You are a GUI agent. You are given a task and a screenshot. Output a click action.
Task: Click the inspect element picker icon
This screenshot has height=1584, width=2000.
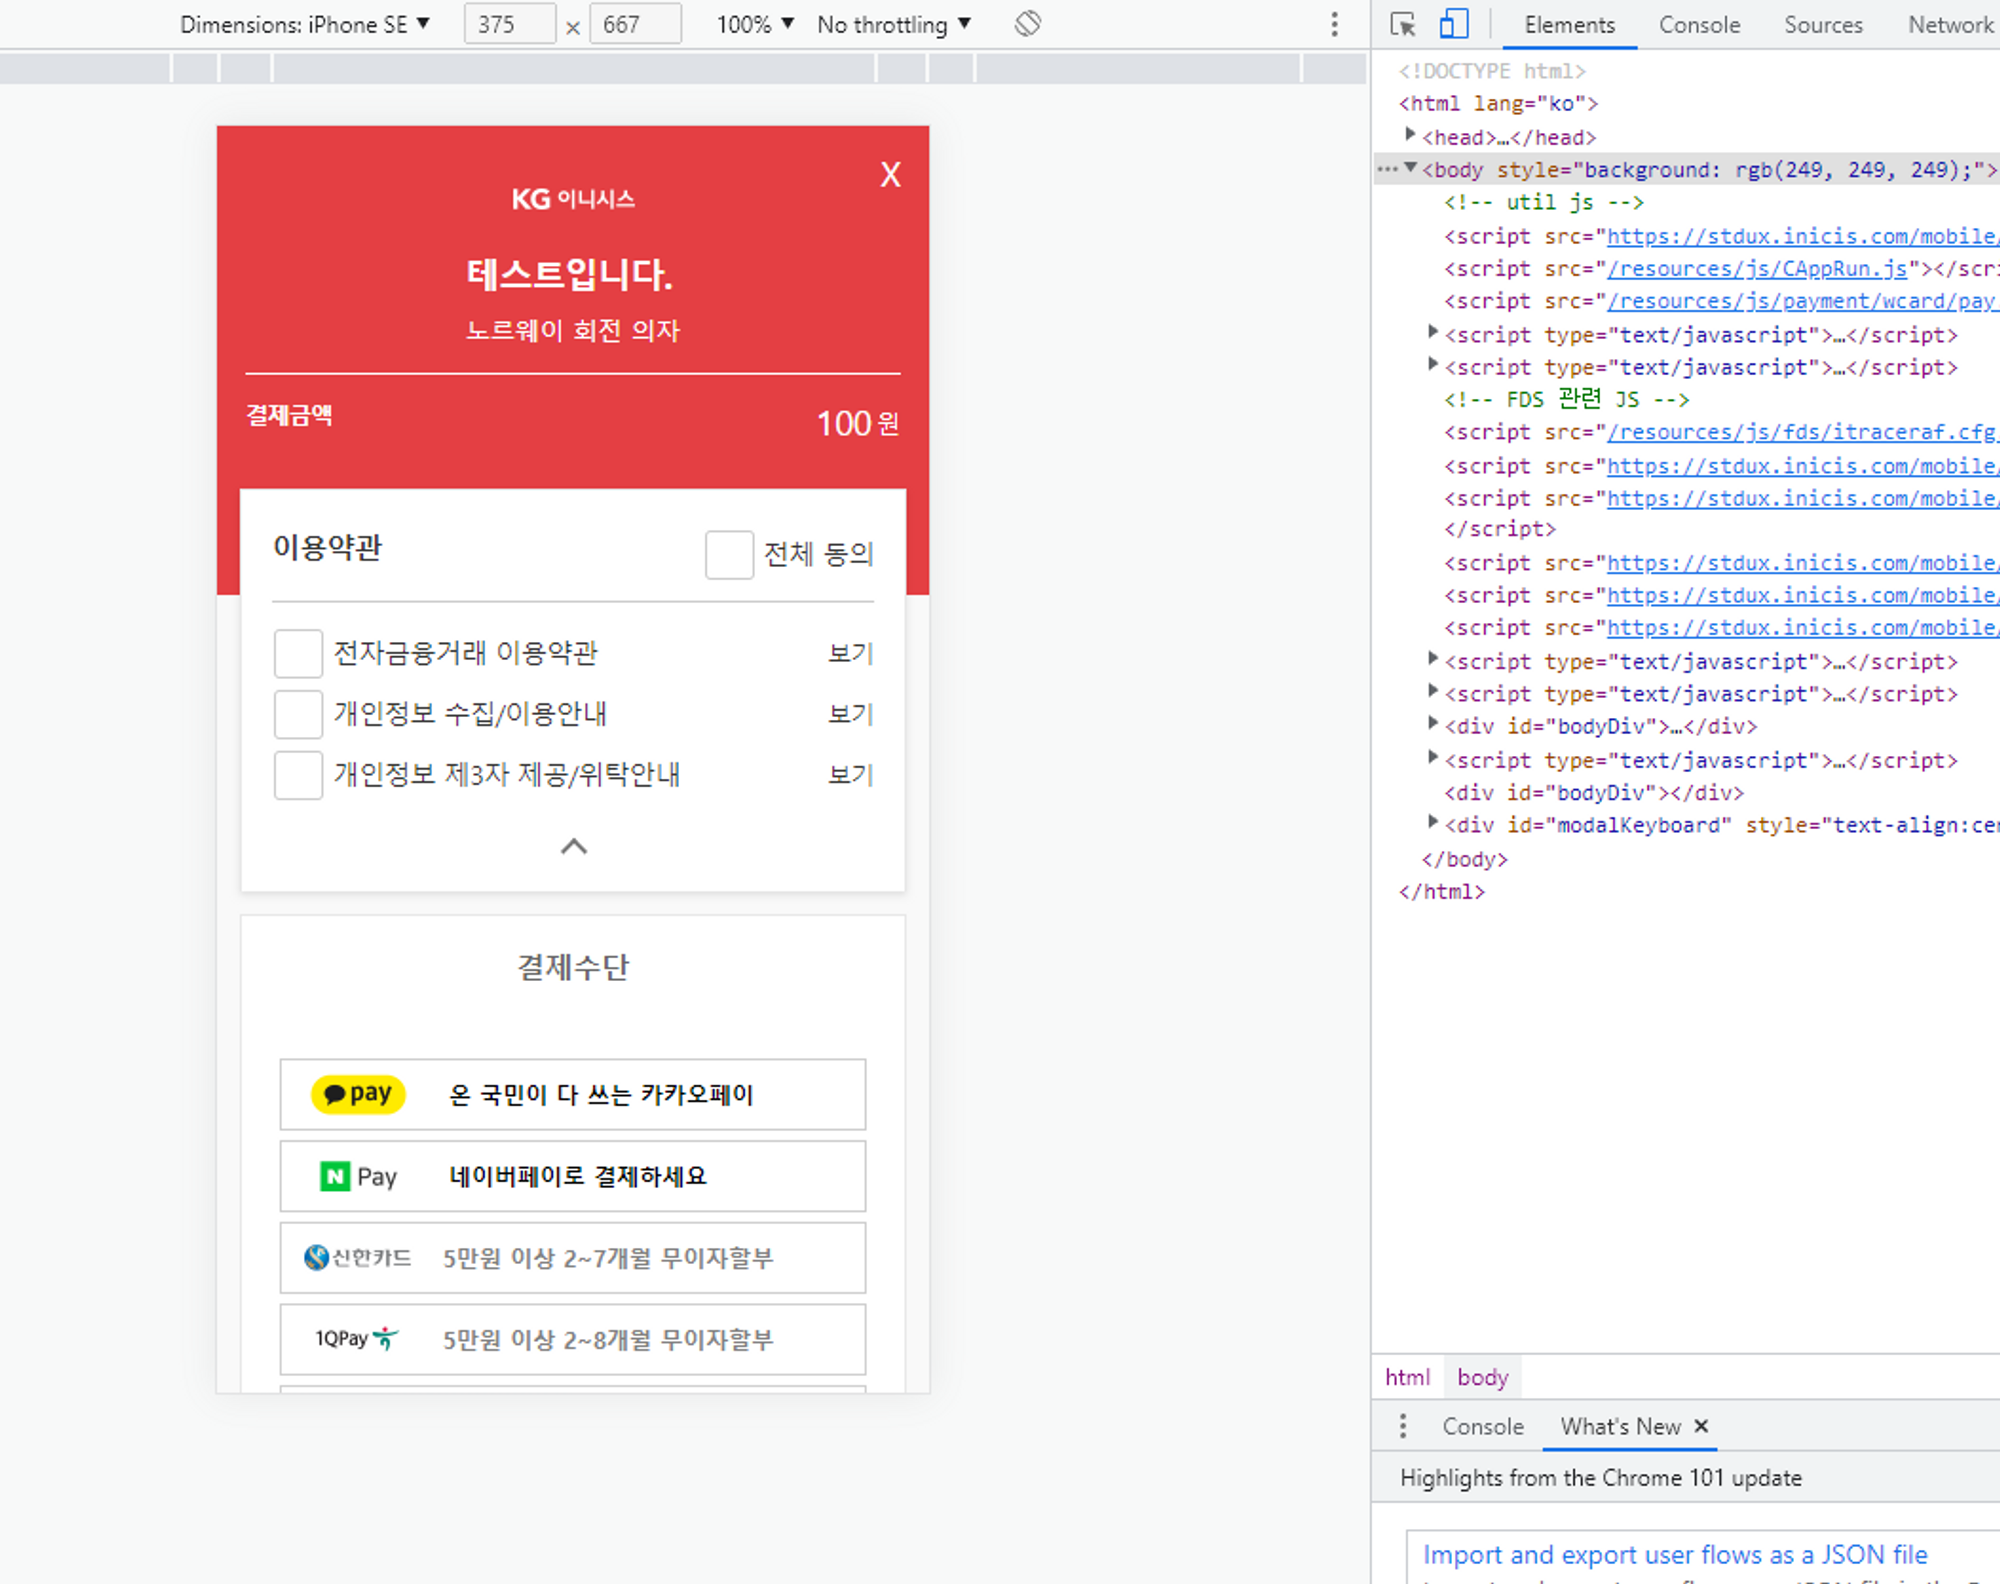1403,24
